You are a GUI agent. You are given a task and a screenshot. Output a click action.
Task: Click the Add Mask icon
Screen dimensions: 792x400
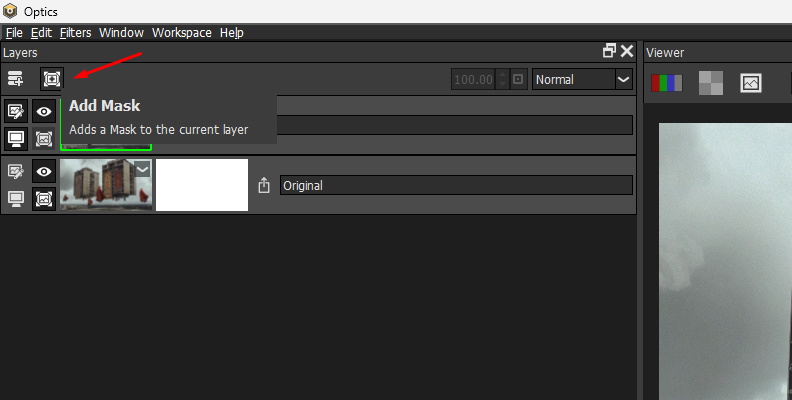[x=51, y=79]
